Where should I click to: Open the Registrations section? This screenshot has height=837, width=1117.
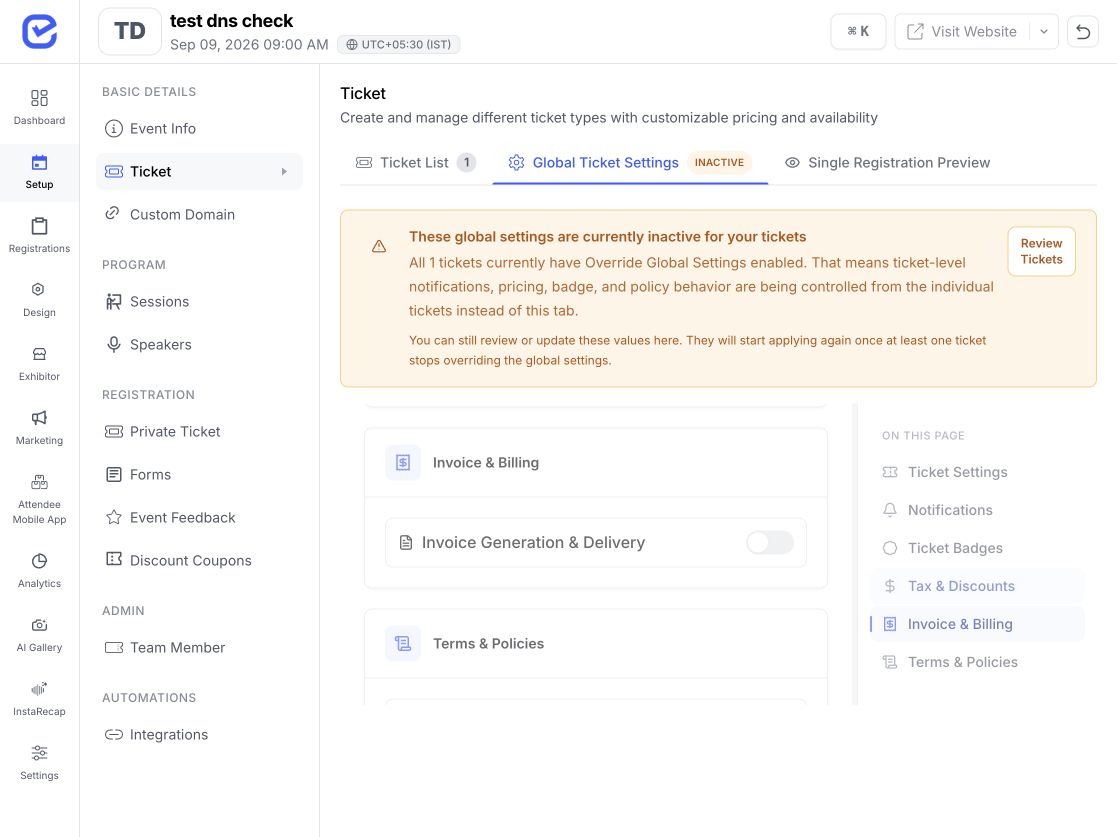(39, 236)
